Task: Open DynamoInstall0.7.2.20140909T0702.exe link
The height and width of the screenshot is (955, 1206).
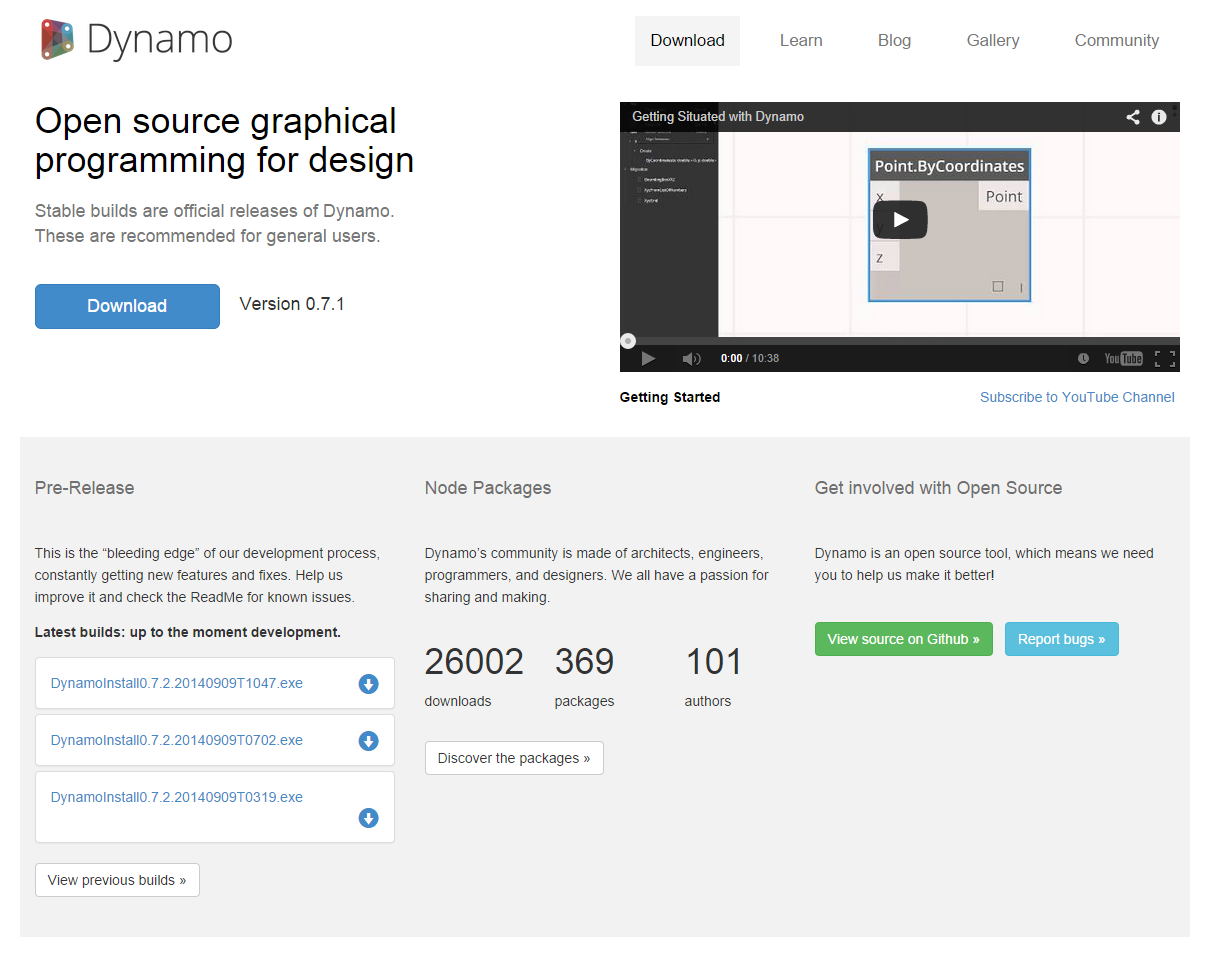Action: pos(177,740)
